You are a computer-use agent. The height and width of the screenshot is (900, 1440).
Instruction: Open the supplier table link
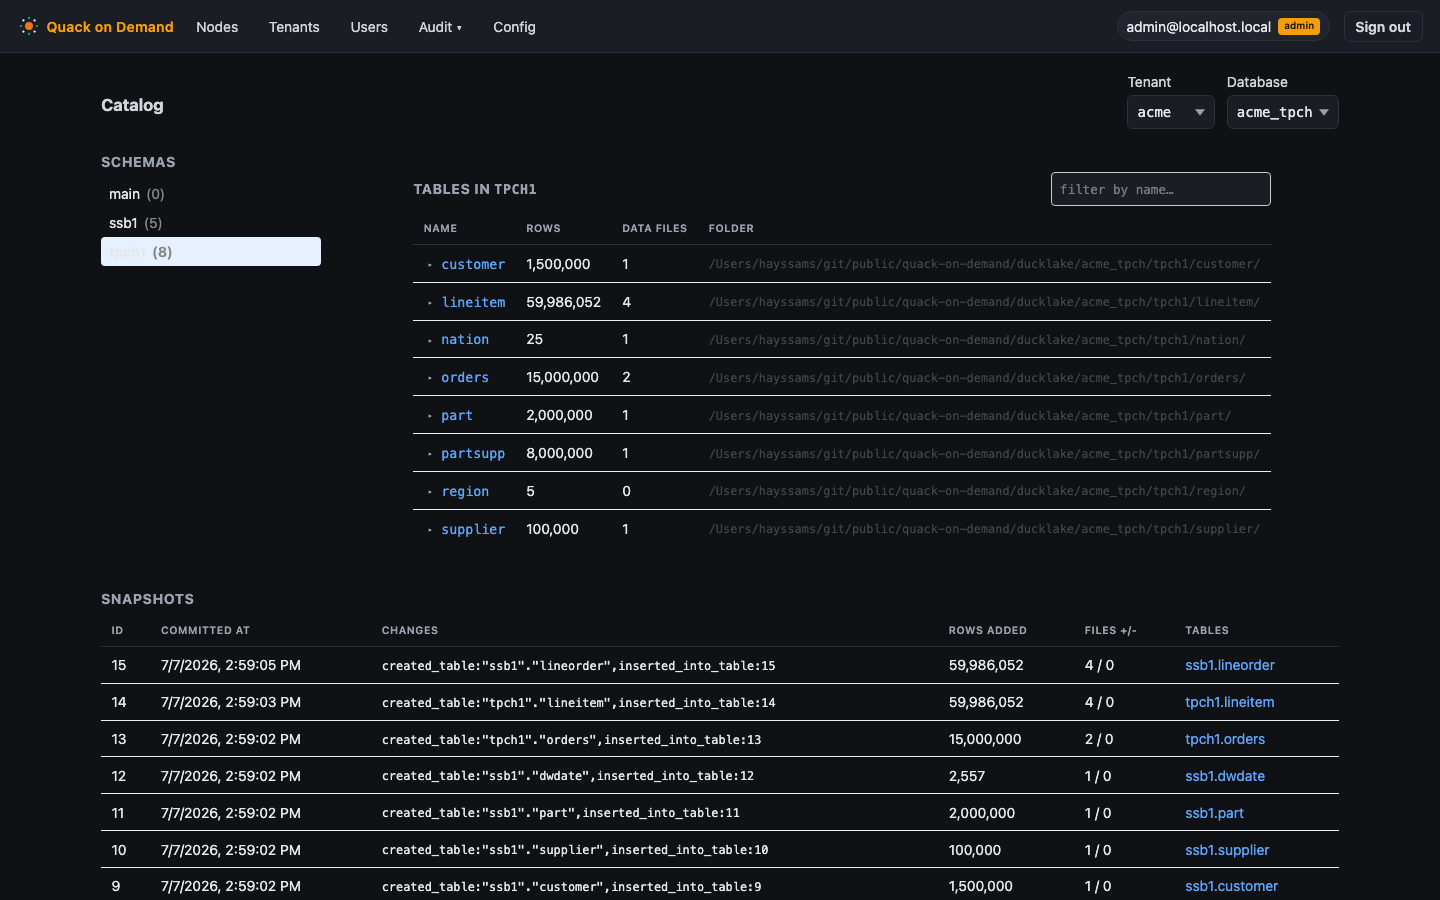473,529
